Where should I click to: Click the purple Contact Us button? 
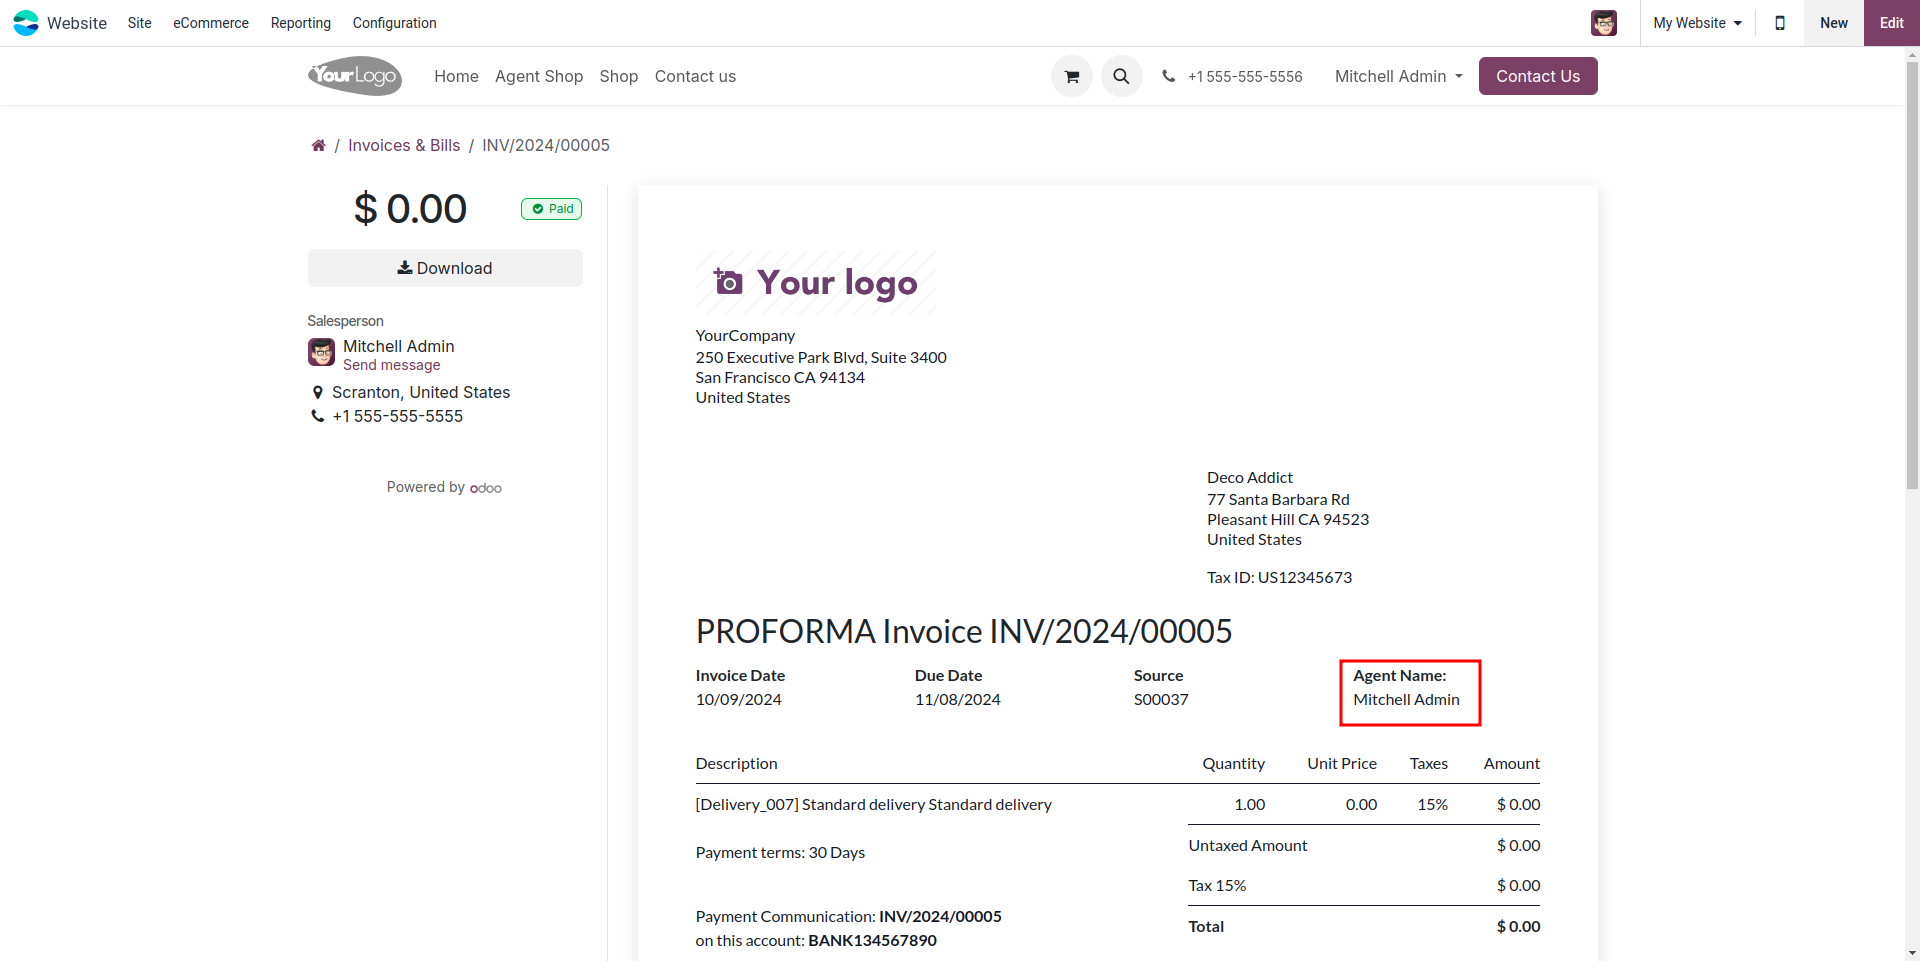(1537, 76)
